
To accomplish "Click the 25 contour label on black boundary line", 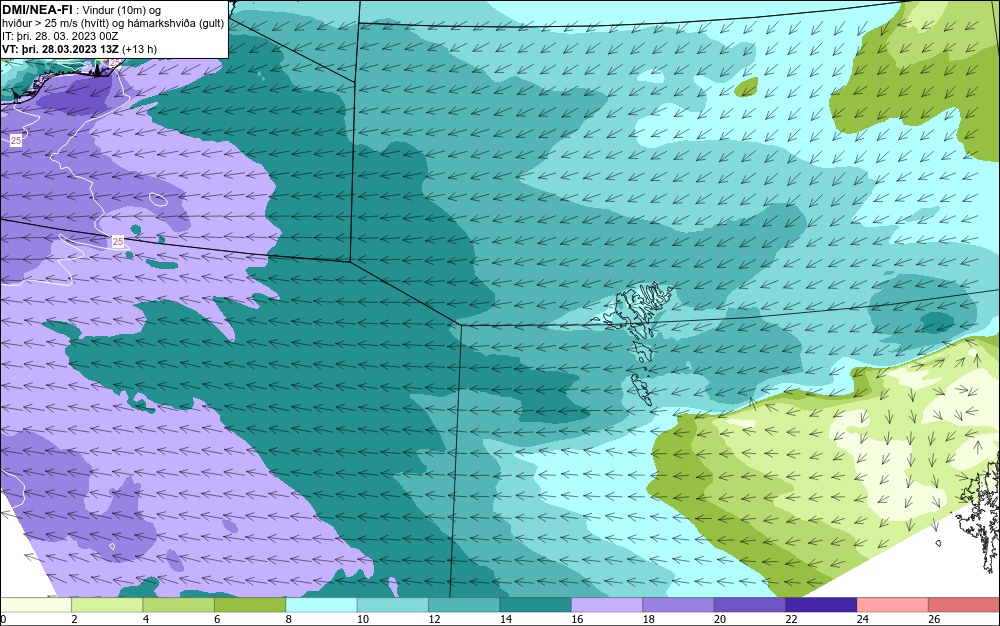I will click(x=117, y=242).
